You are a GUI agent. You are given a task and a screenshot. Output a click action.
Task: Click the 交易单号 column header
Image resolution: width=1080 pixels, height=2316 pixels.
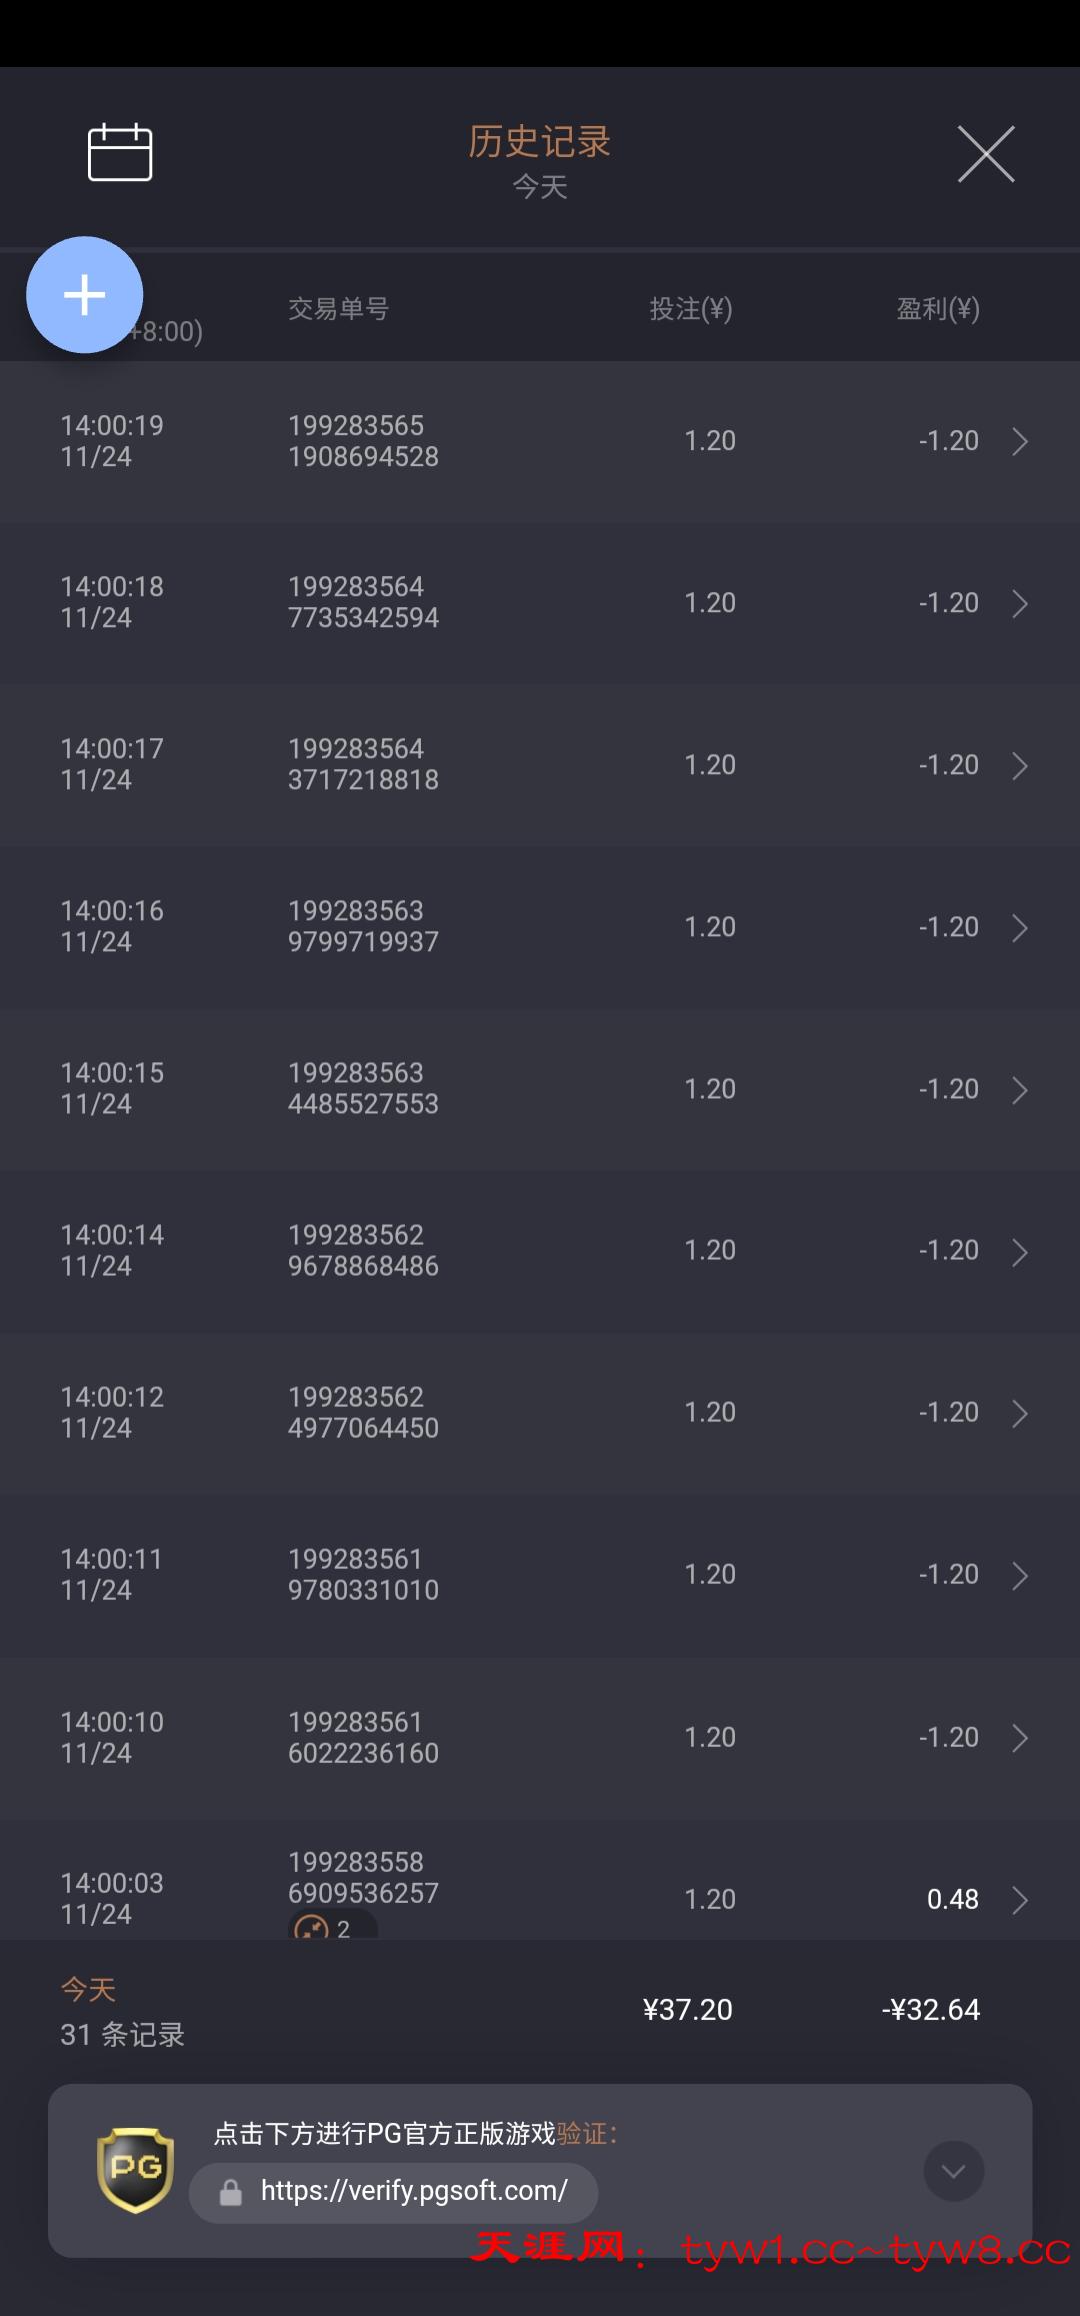click(338, 309)
